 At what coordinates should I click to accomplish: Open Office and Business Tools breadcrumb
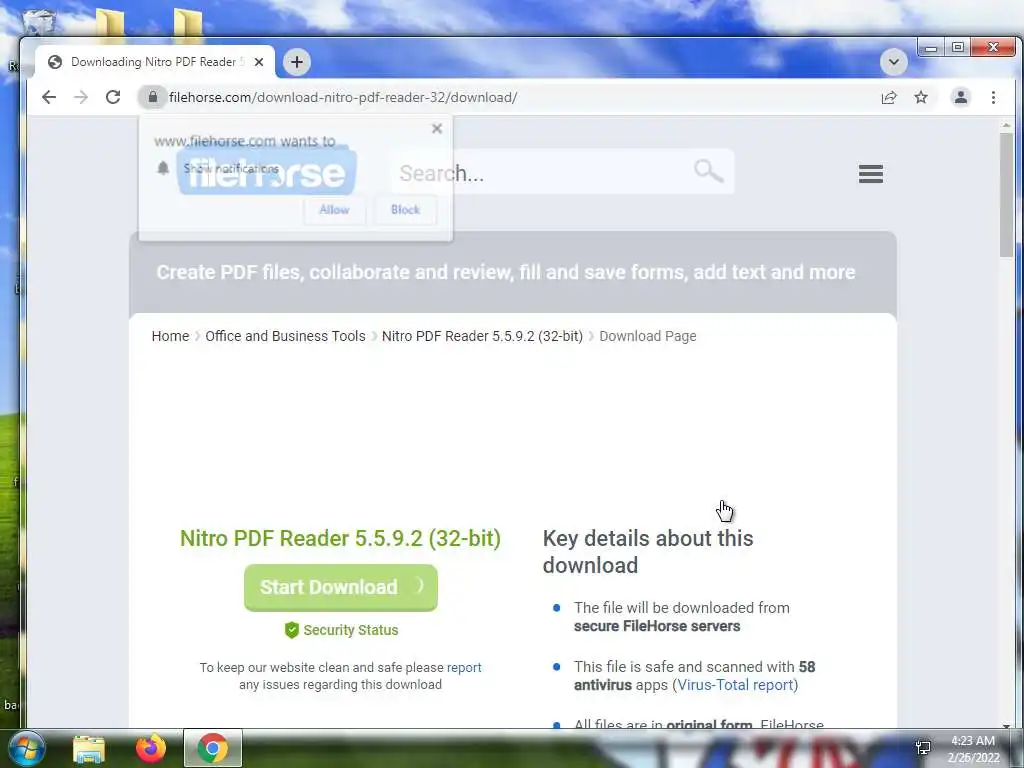click(x=285, y=336)
